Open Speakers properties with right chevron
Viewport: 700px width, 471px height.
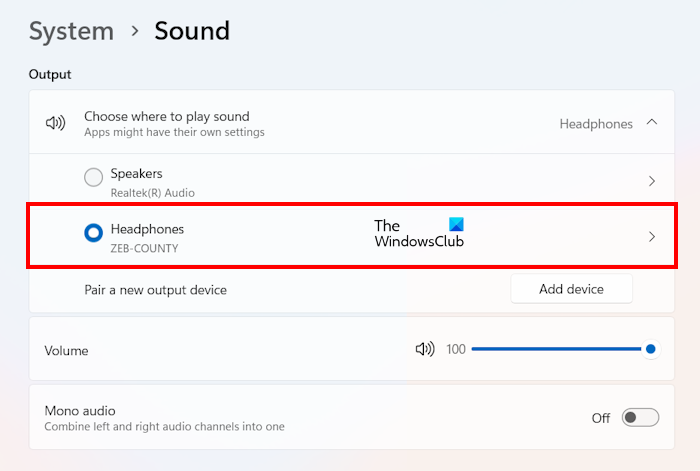pyautogui.click(x=652, y=181)
